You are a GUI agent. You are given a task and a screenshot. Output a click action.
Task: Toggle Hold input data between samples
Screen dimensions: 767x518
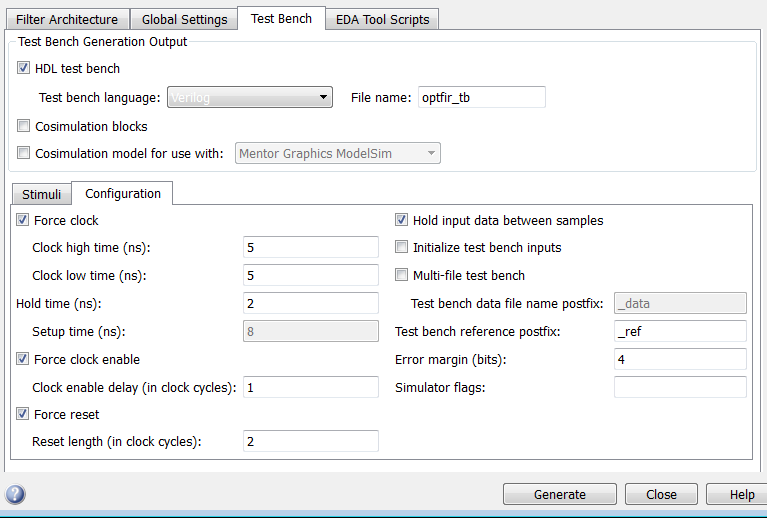click(402, 220)
